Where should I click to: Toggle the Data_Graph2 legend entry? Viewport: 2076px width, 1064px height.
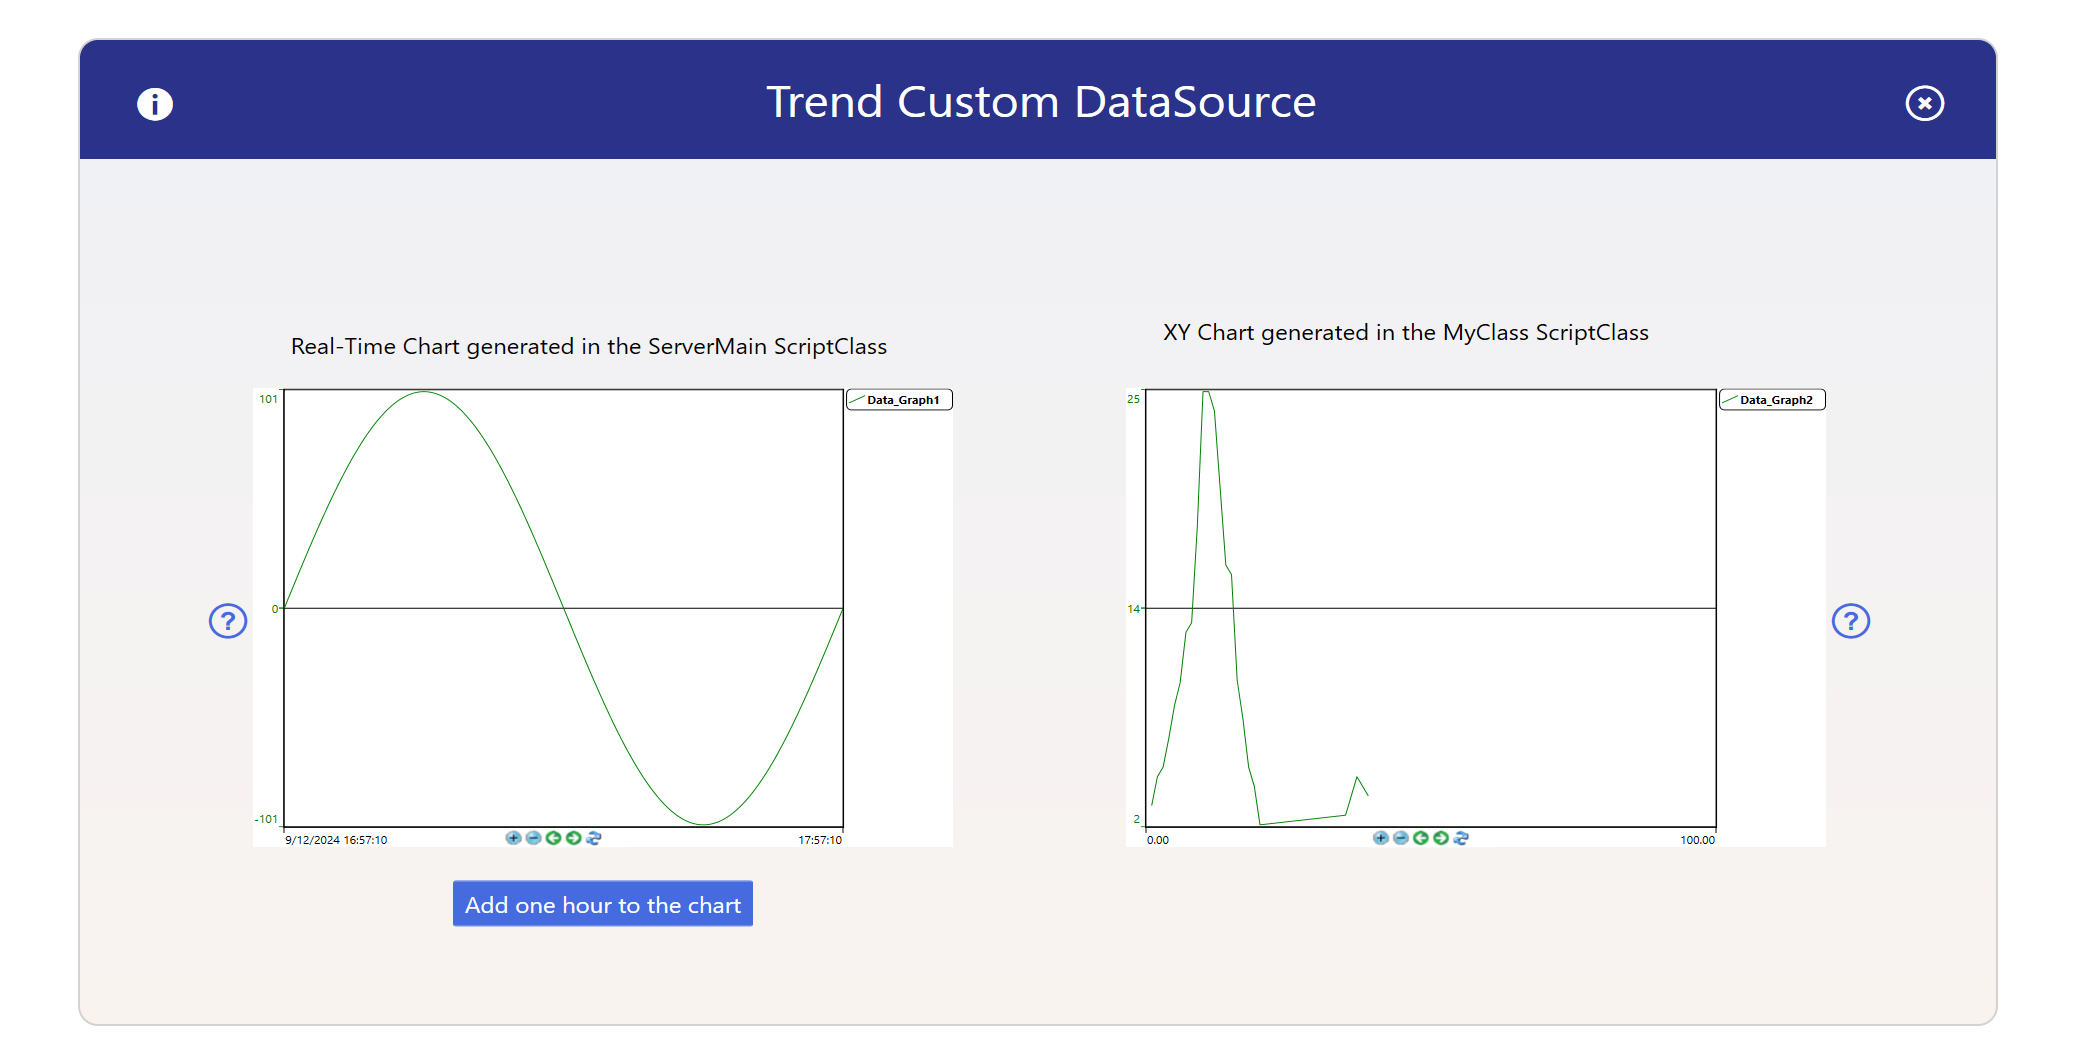tap(1773, 400)
